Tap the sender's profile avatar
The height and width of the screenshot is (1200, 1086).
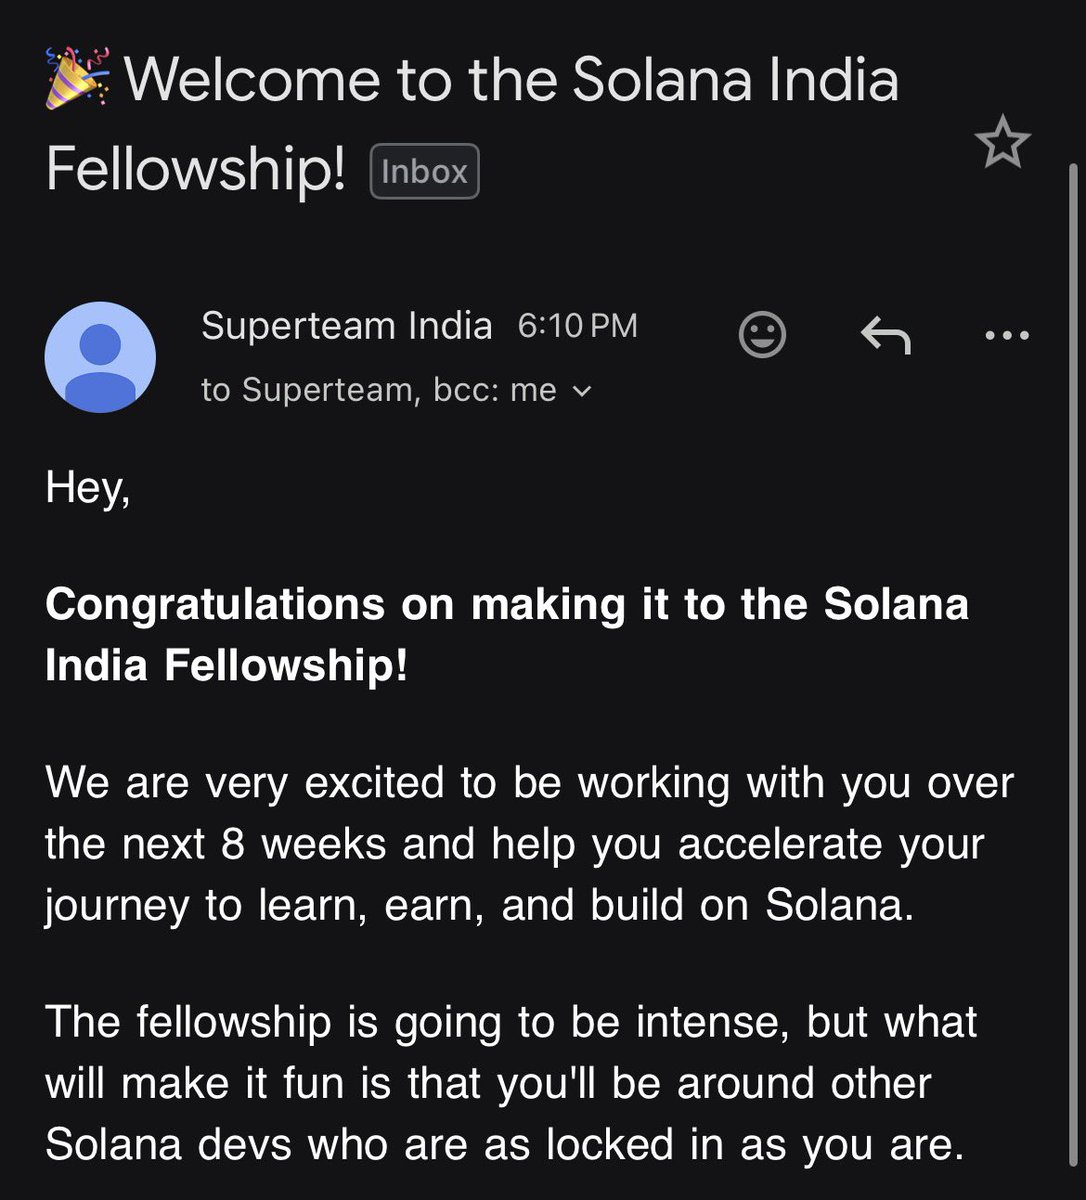coord(100,357)
